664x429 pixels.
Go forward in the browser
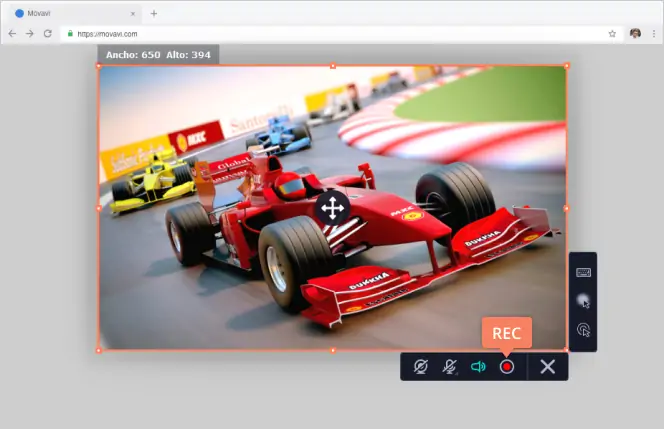[x=30, y=33]
